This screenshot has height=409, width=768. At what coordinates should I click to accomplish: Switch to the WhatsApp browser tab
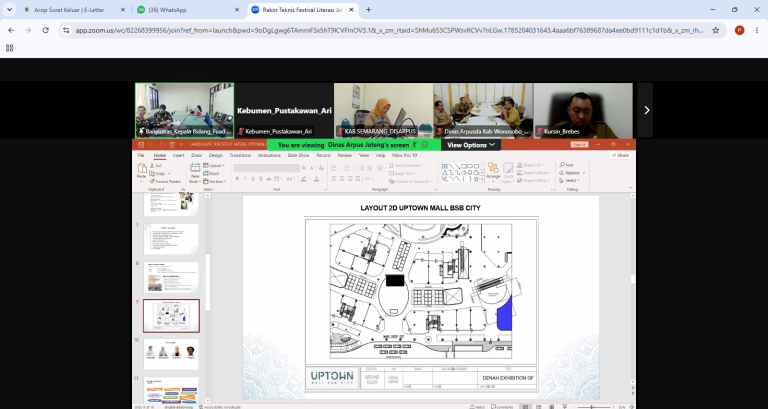pyautogui.click(x=184, y=10)
